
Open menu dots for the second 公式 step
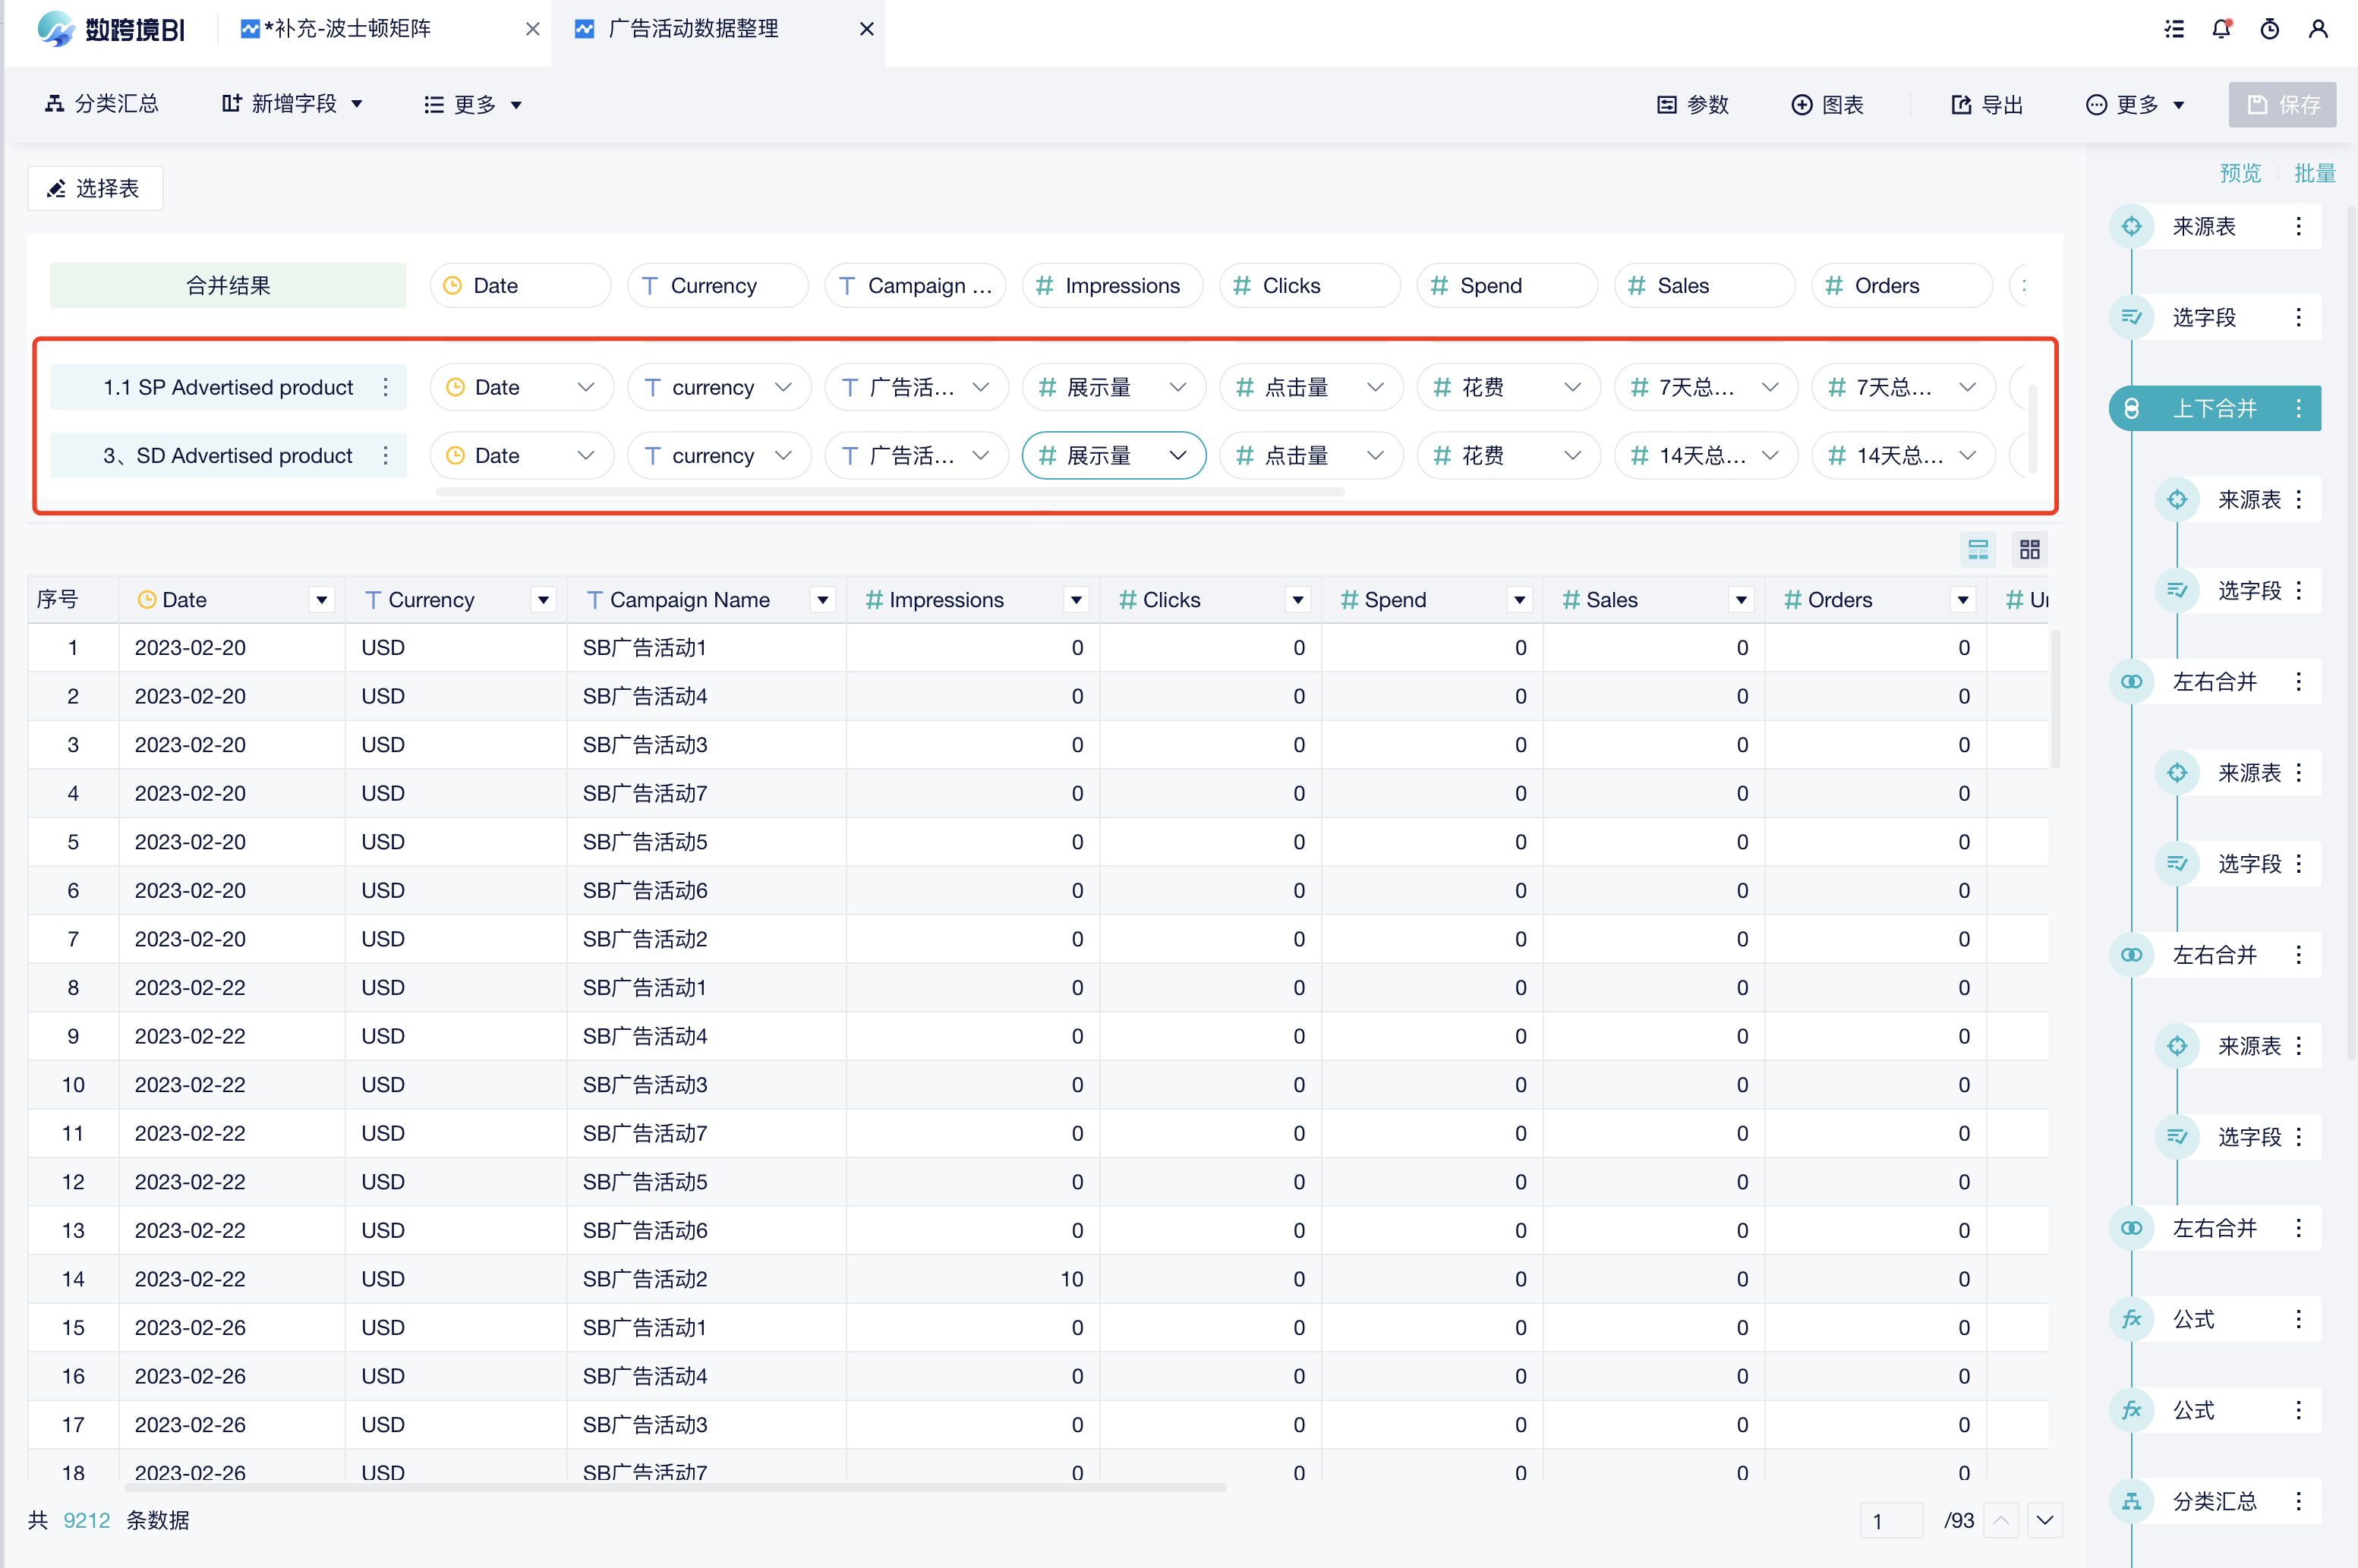2299,1410
